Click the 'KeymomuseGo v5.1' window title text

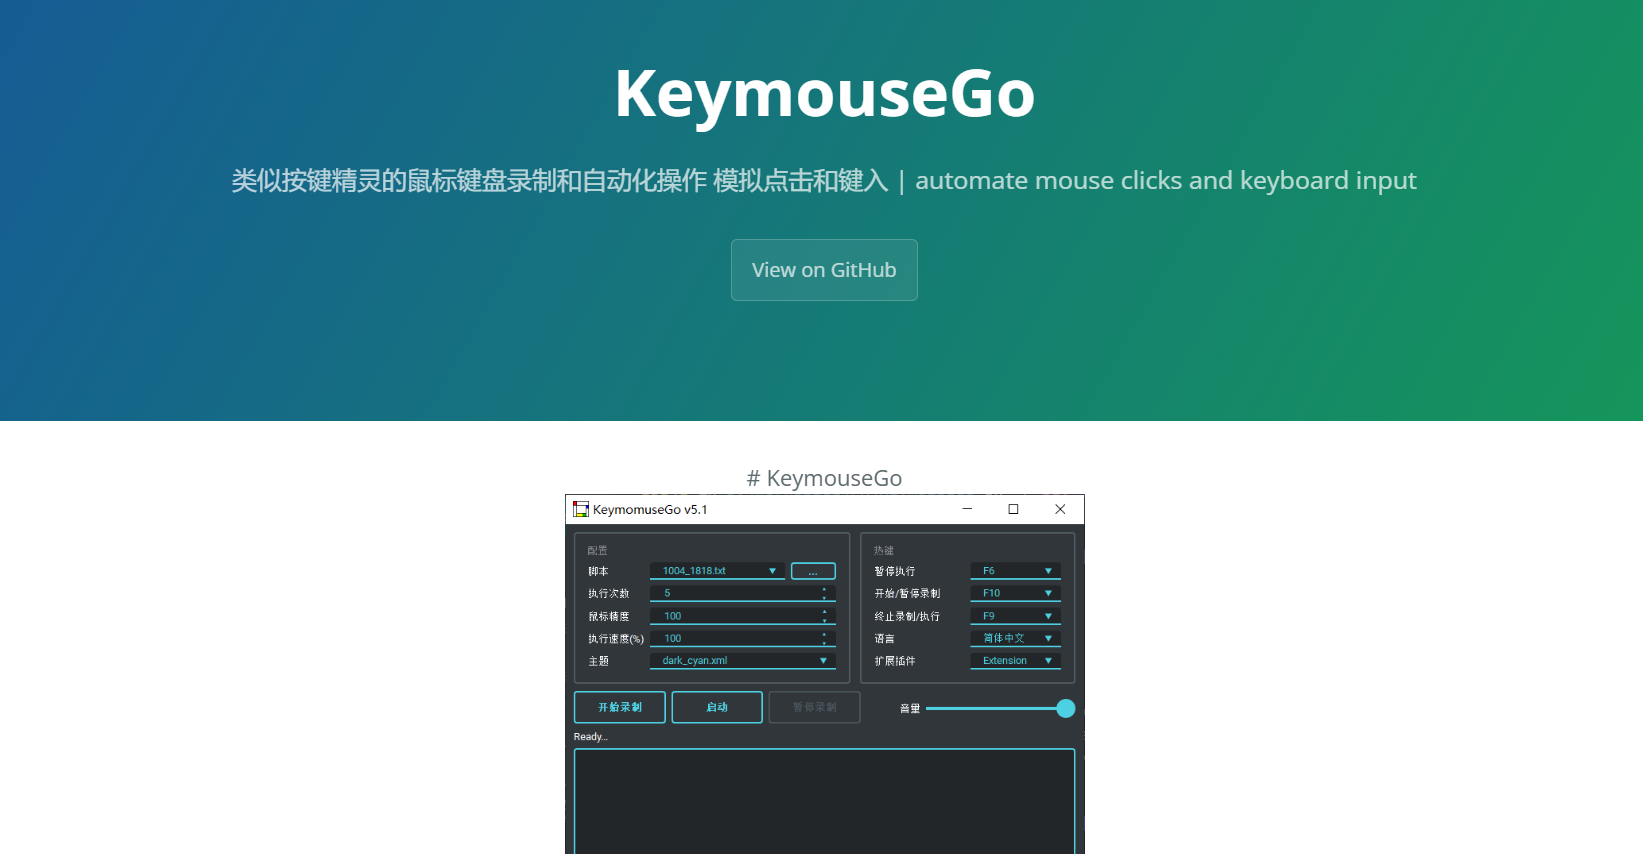tap(650, 510)
